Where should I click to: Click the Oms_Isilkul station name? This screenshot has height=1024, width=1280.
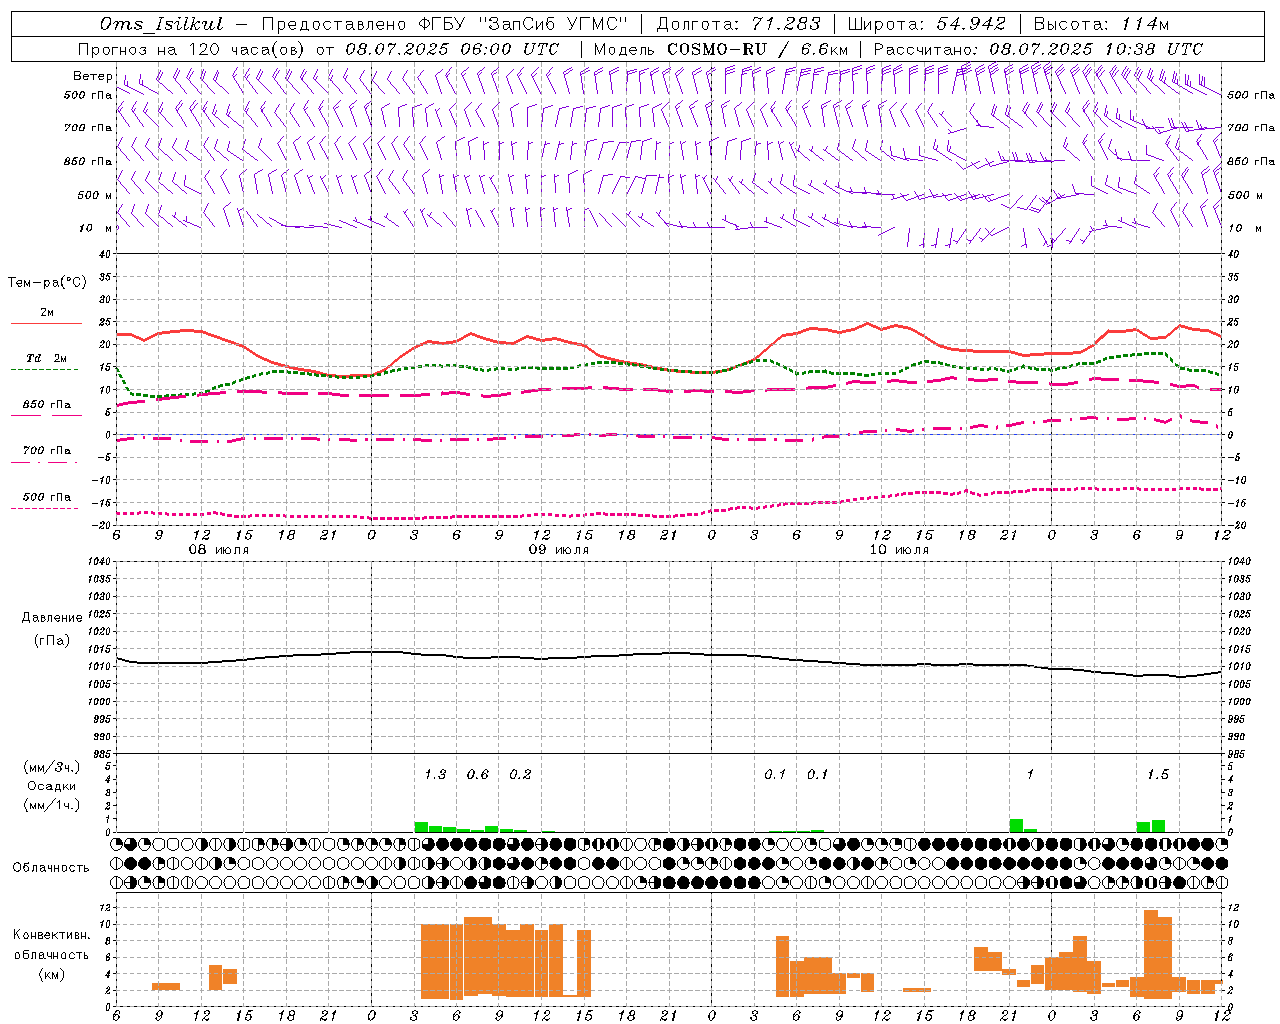(162, 24)
